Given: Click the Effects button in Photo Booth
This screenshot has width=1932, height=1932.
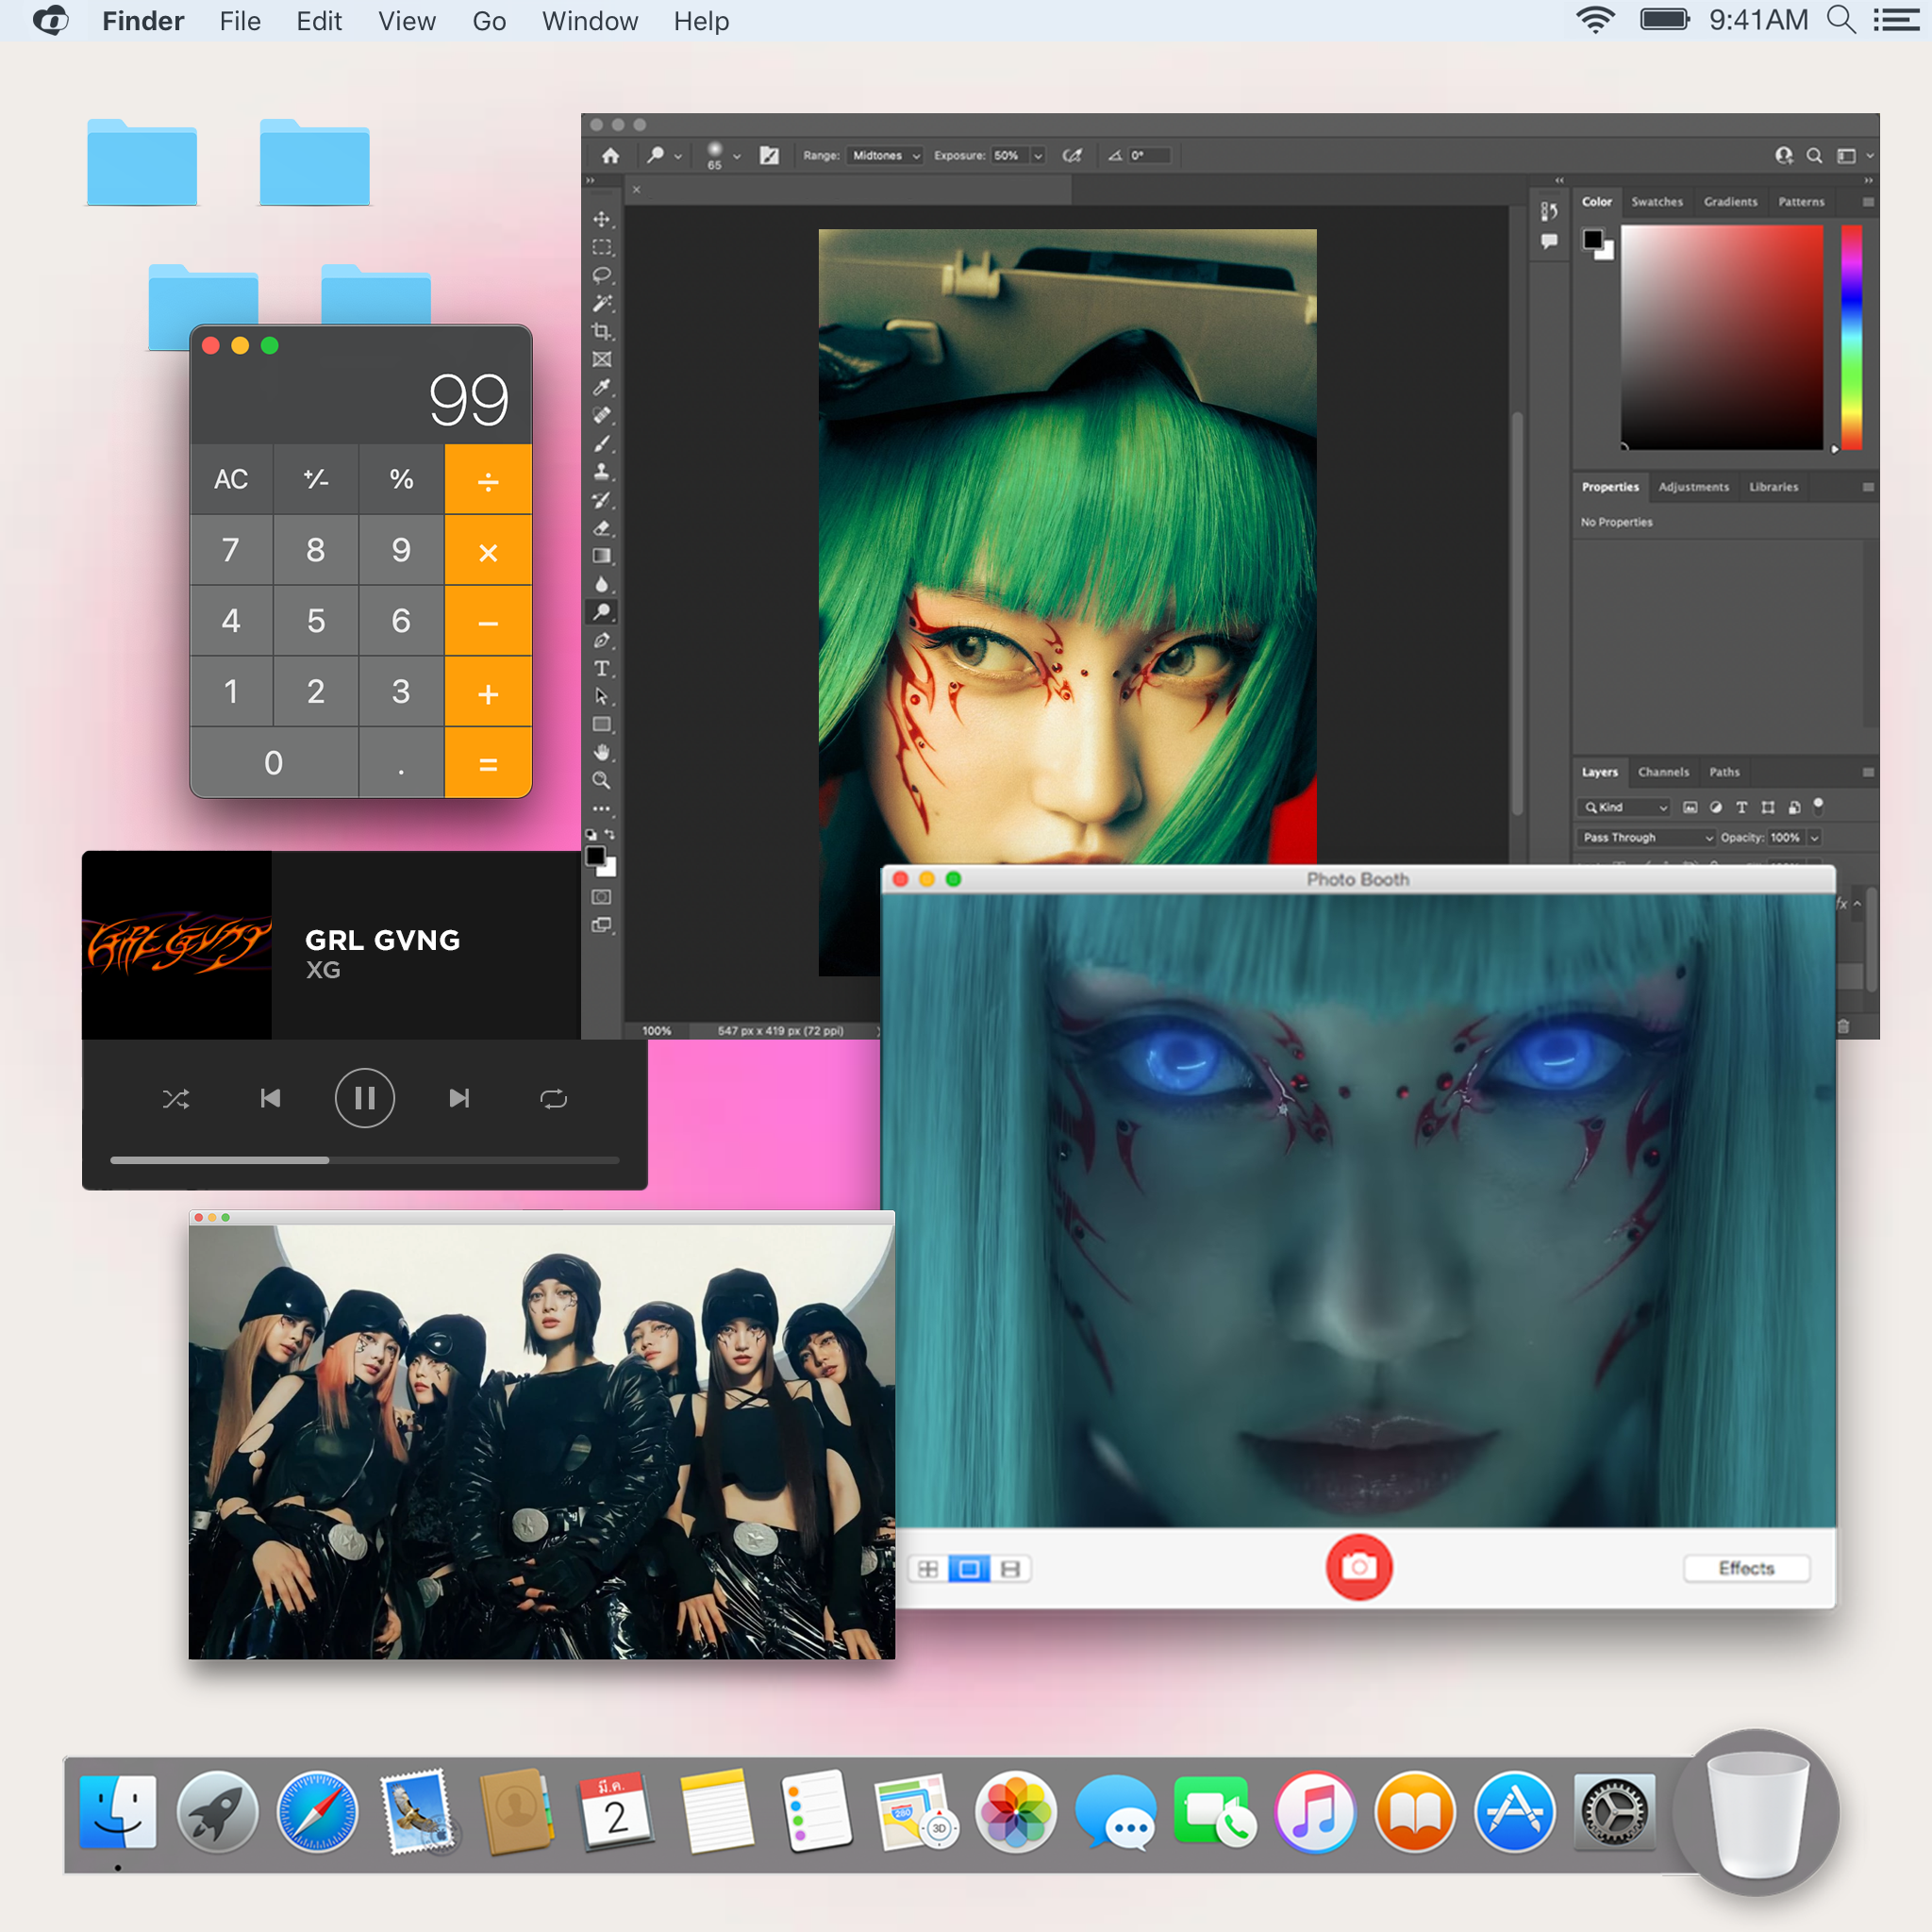Looking at the screenshot, I should coord(1746,1568).
